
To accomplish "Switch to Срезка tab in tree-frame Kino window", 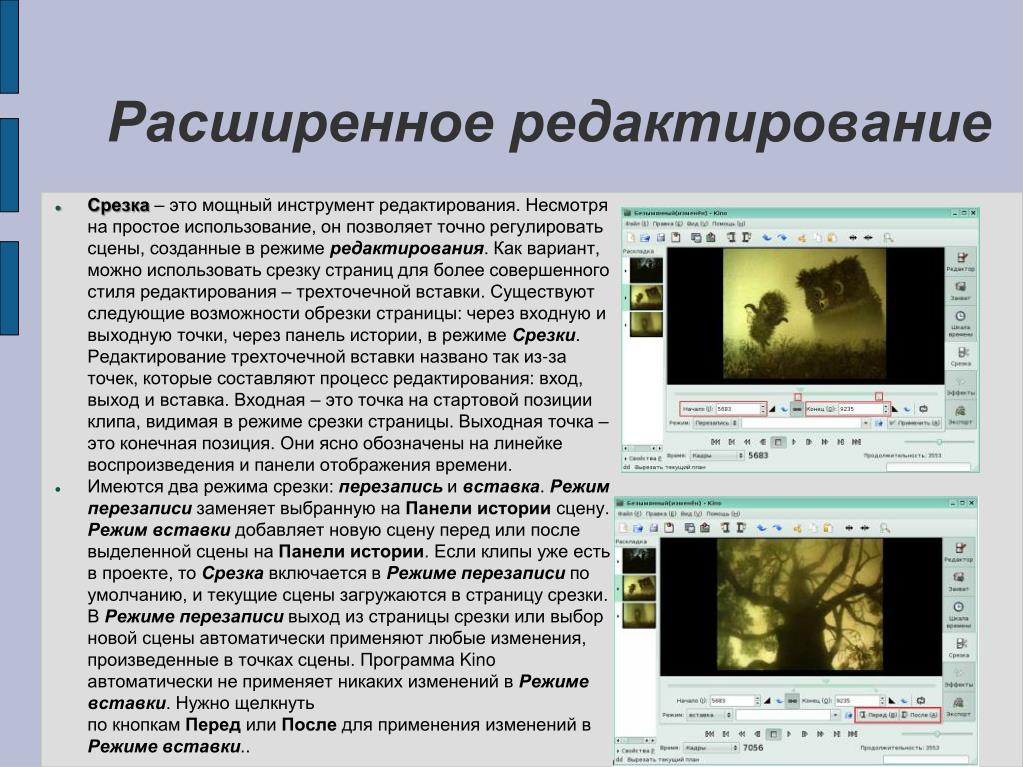I will [958, 647].
